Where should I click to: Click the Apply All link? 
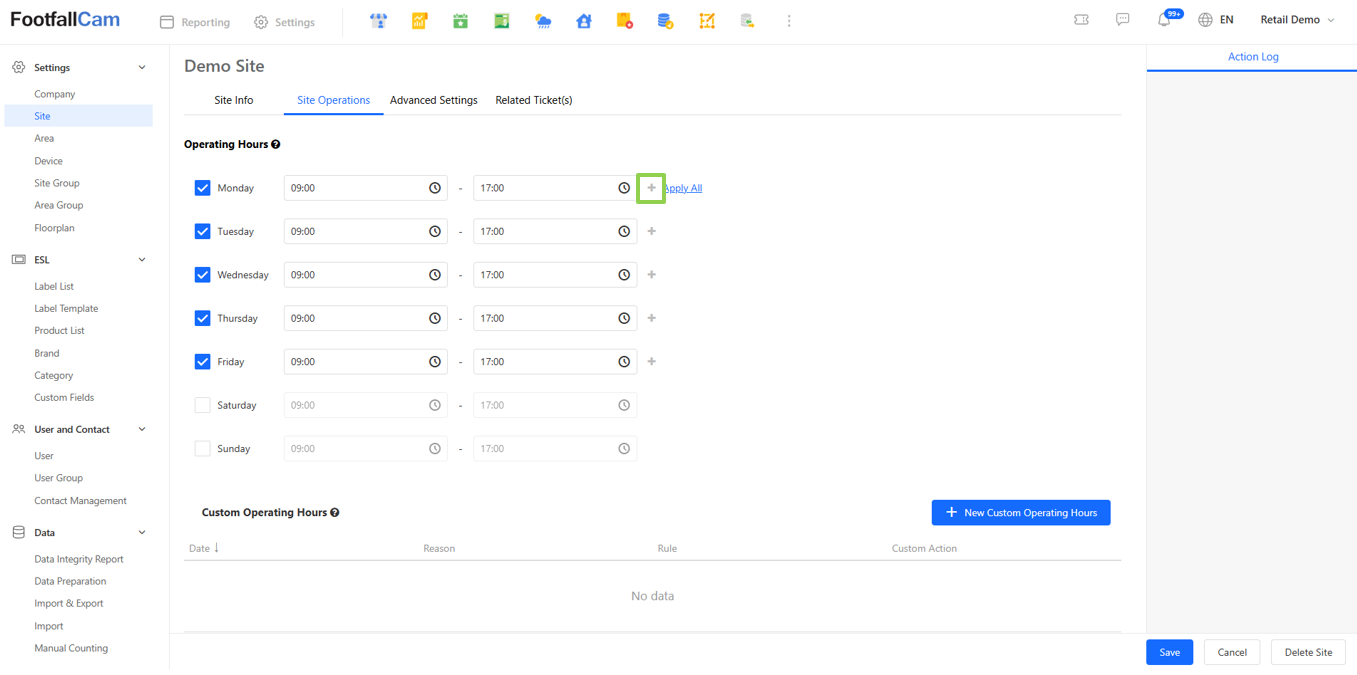click(685, 188)
